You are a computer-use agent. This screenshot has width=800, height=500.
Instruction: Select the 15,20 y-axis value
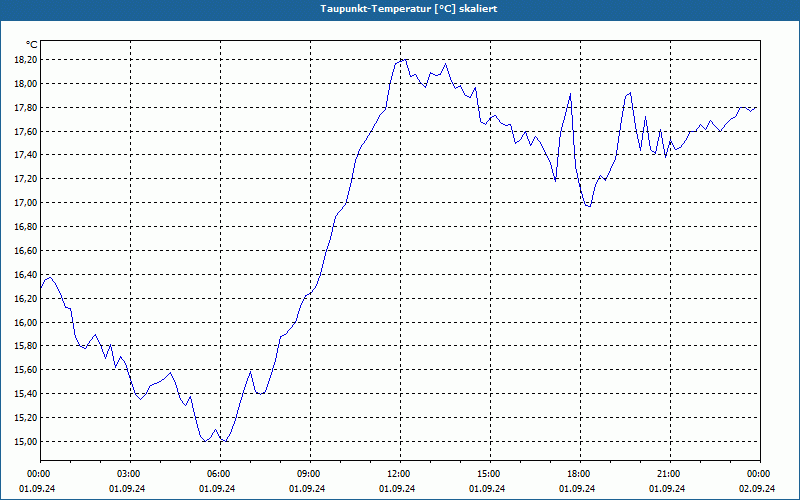[x=27, y=418]
